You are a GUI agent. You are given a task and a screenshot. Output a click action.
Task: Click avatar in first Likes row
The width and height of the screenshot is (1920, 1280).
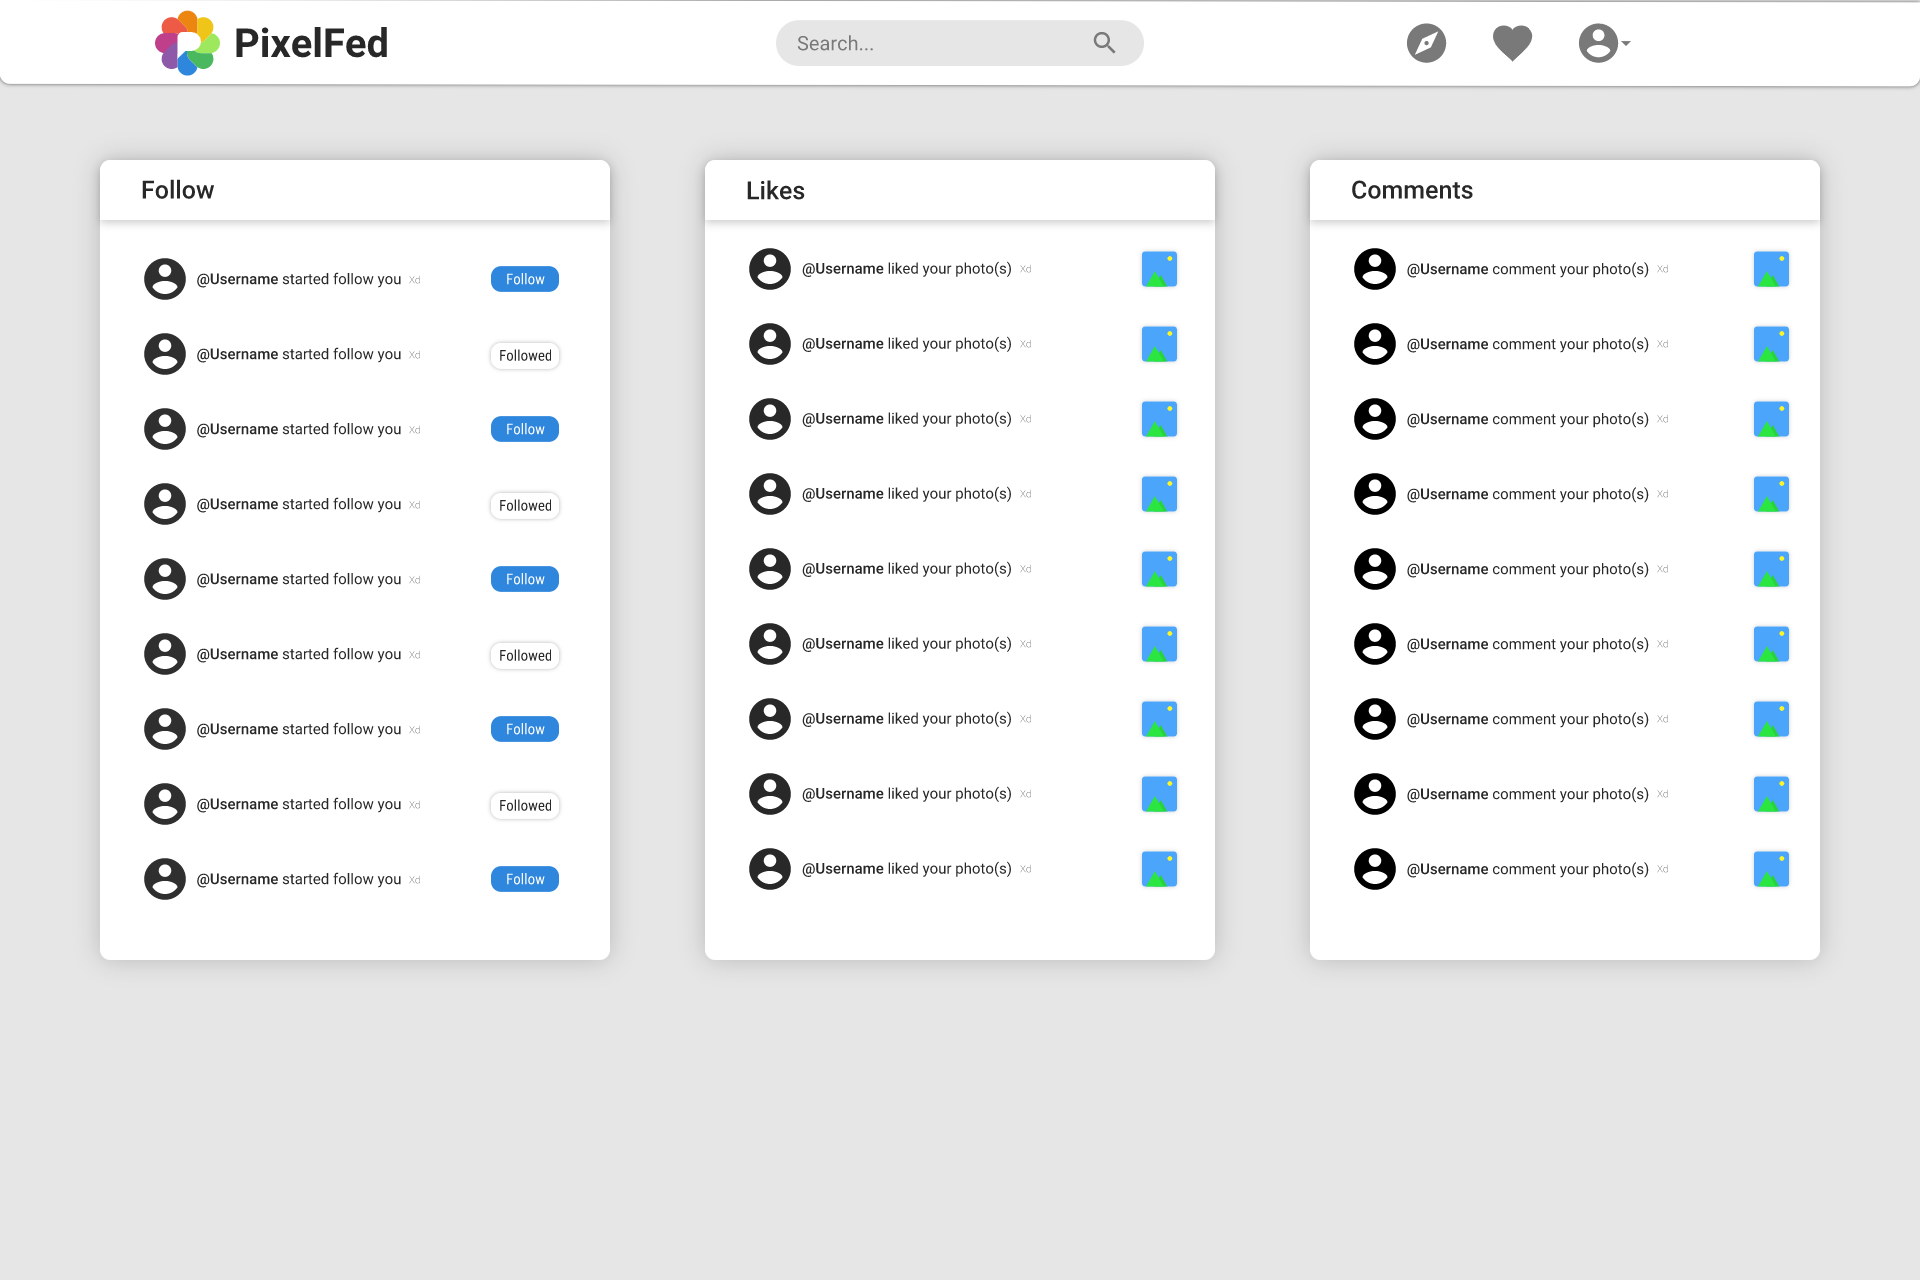[x=770, y=269]
